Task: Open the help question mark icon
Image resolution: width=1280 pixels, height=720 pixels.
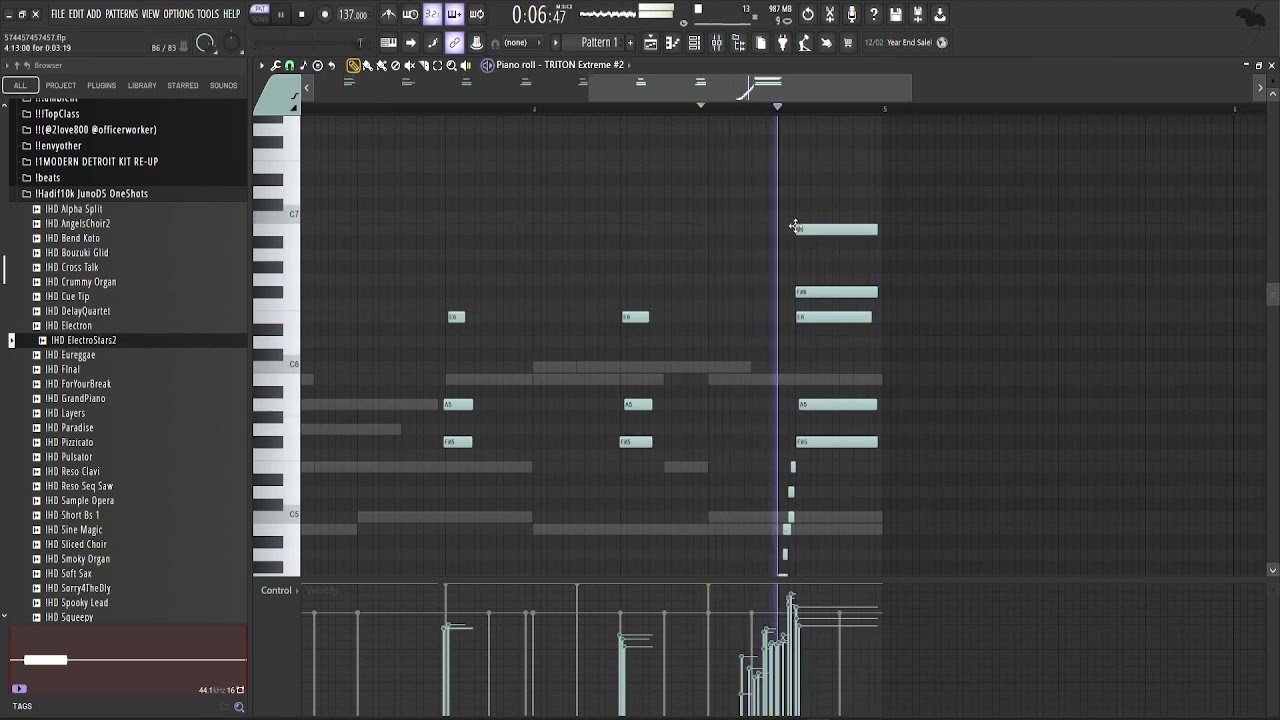Action: tap(874, 14)
